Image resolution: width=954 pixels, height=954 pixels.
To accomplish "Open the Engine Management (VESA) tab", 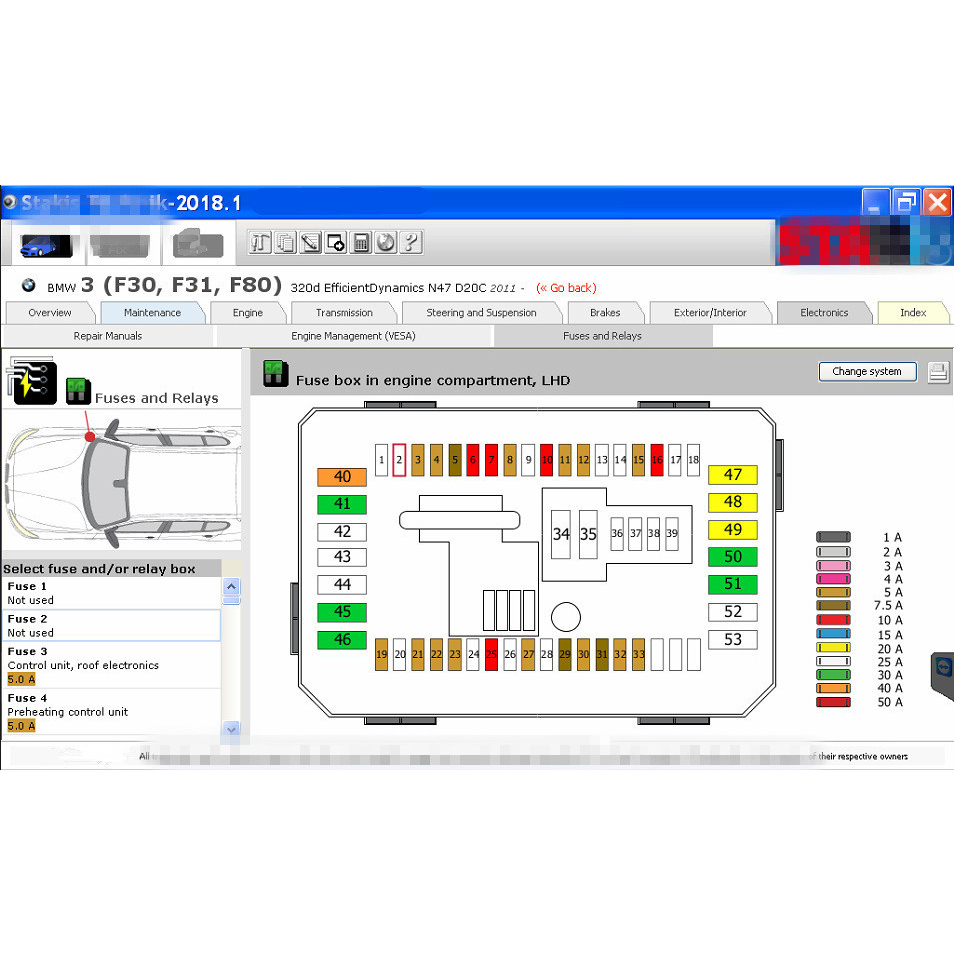I will pos(353,336).
